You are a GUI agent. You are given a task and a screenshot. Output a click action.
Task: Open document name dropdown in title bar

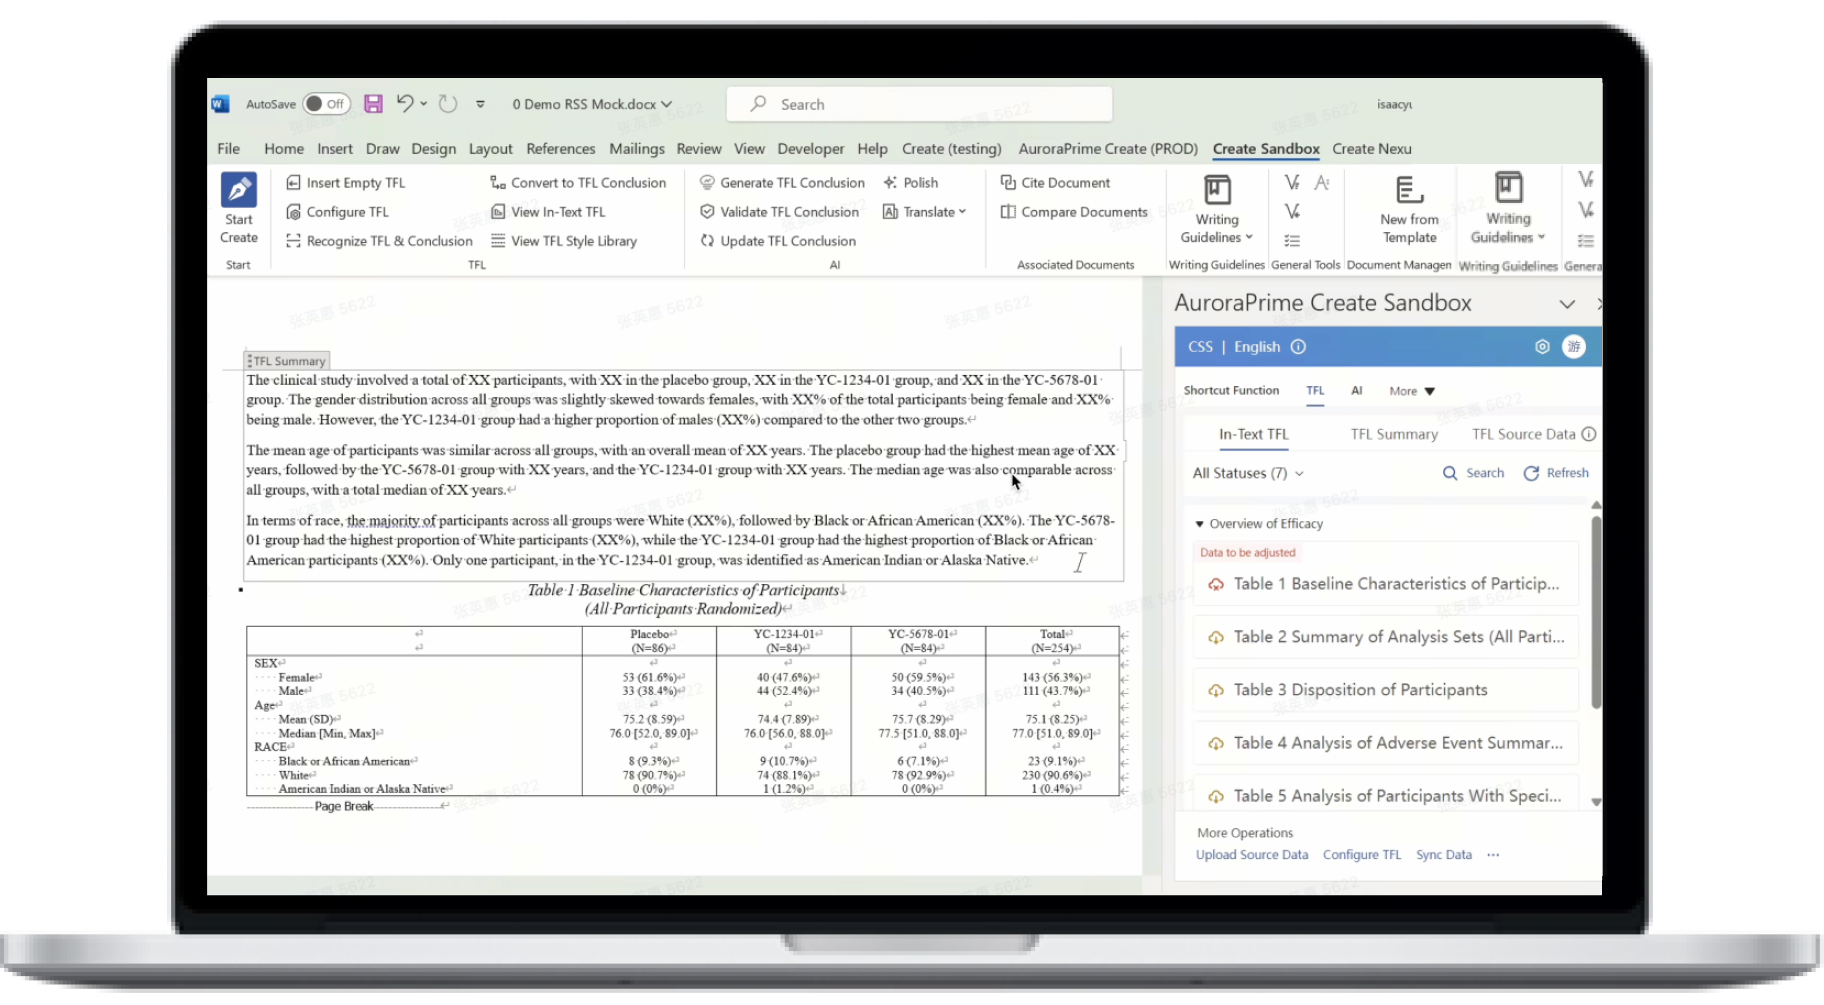click(x=667, y=104)
